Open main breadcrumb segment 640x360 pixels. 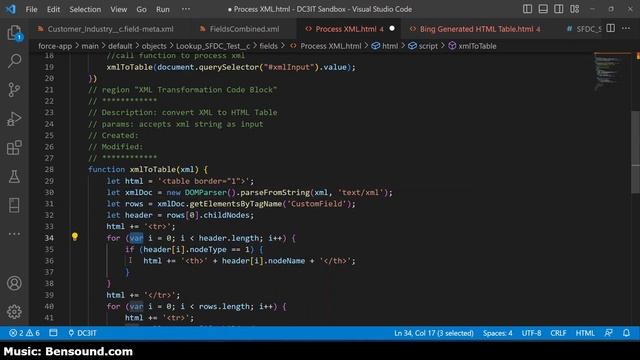pyautogui.click(x=90, y=46)
